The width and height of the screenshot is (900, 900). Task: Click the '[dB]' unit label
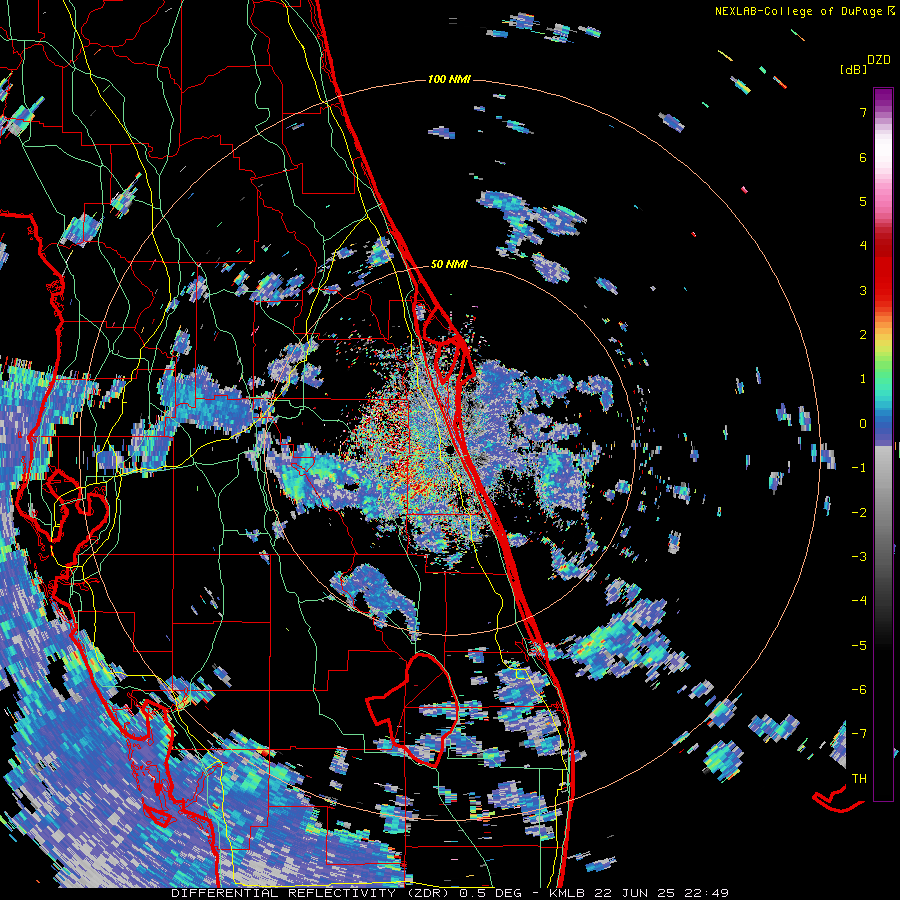(x=853, y=69)
